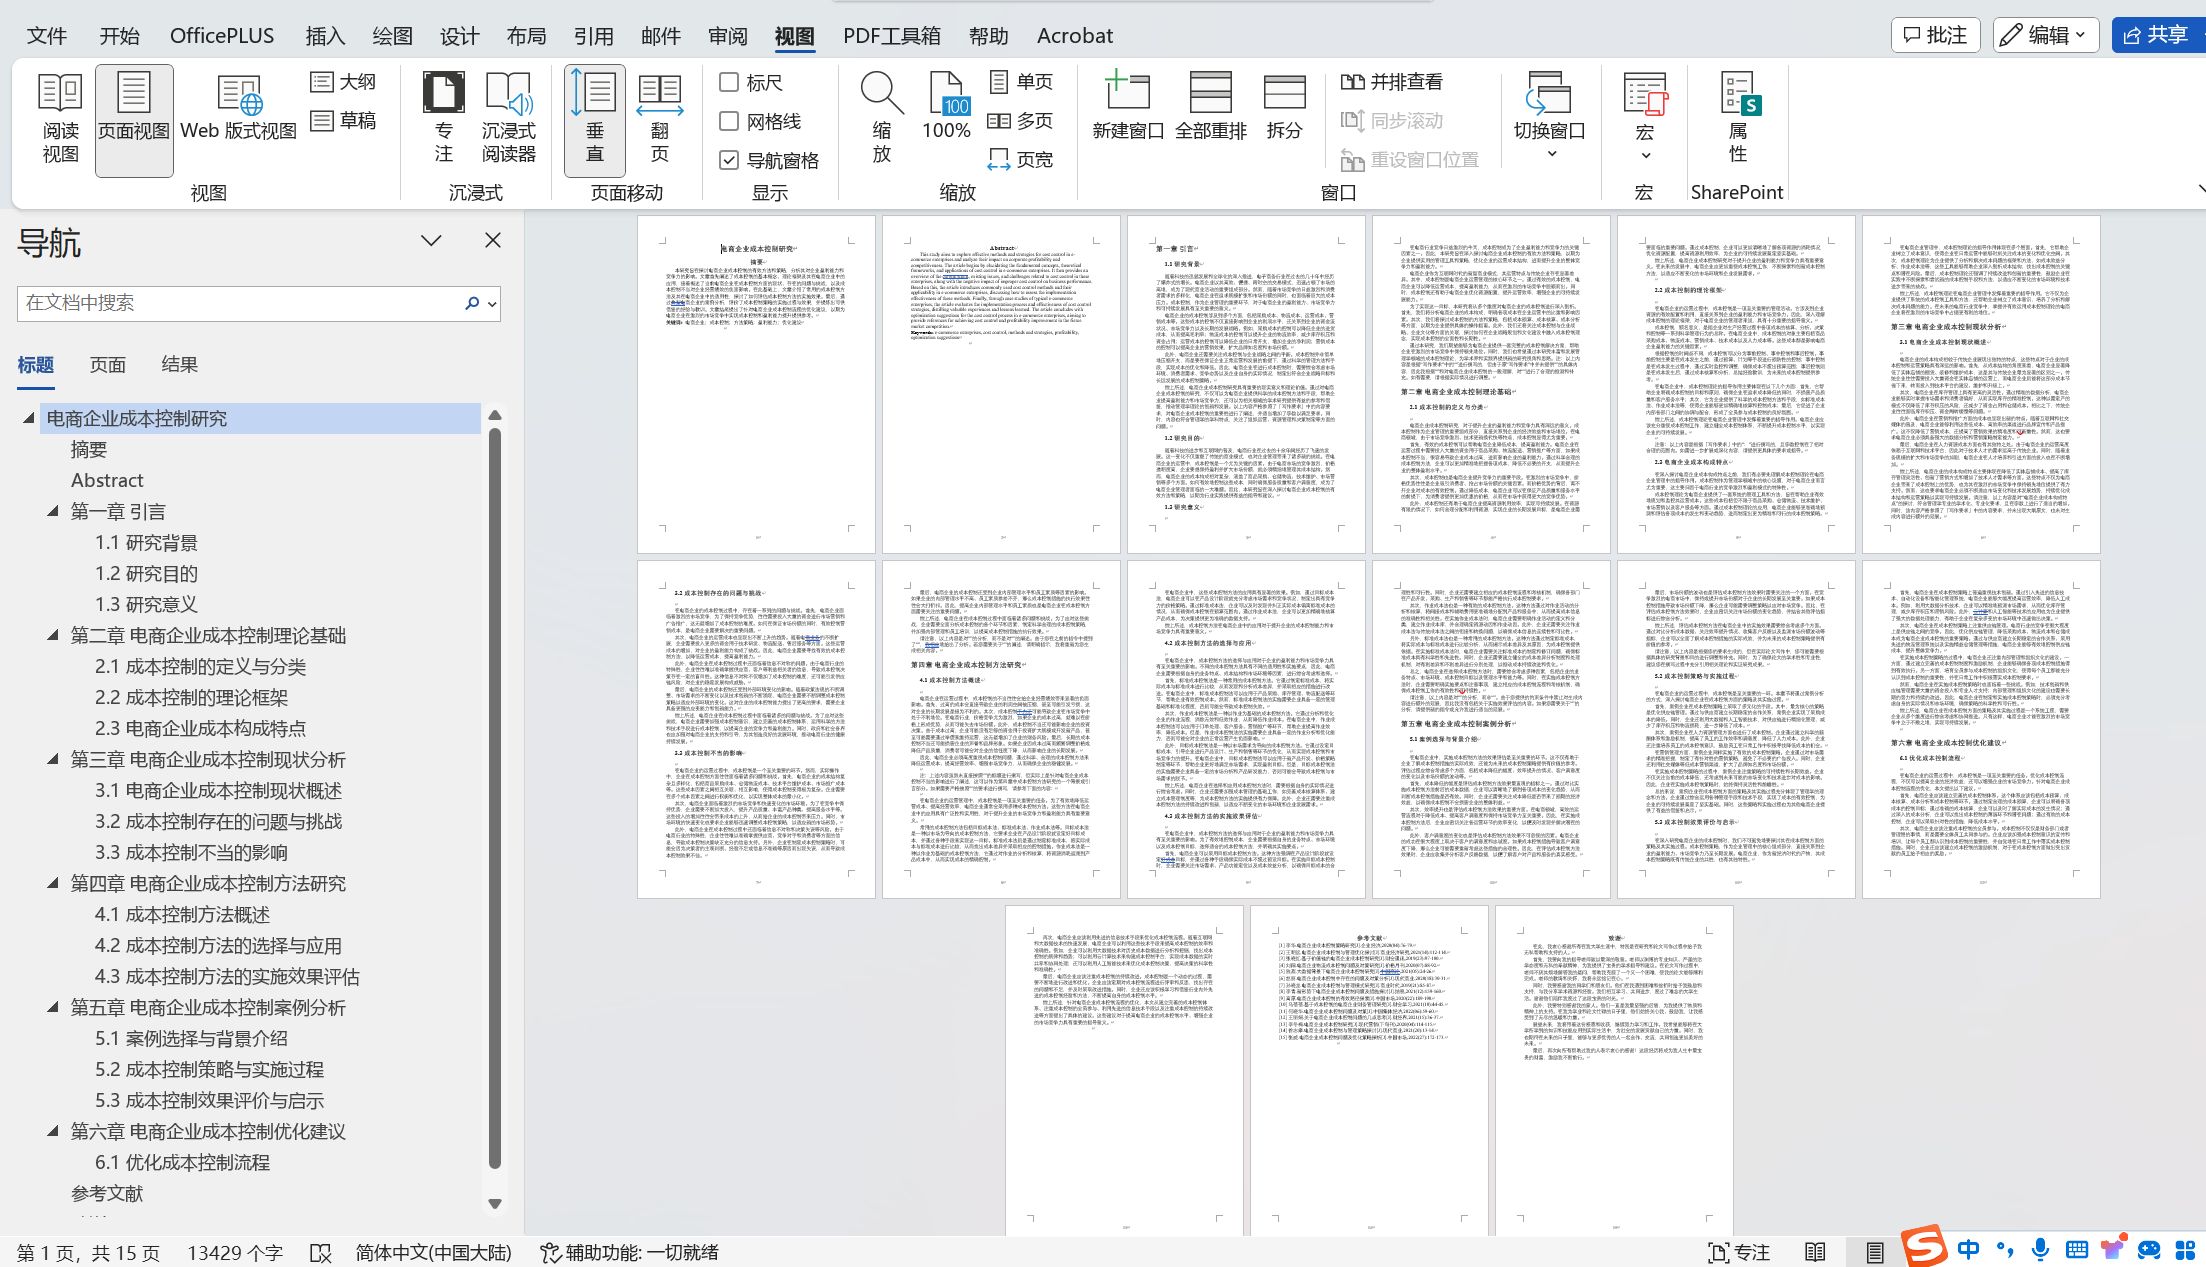Uncheck Navigation Pane (导航窗格) checkbox

point(729,160)
